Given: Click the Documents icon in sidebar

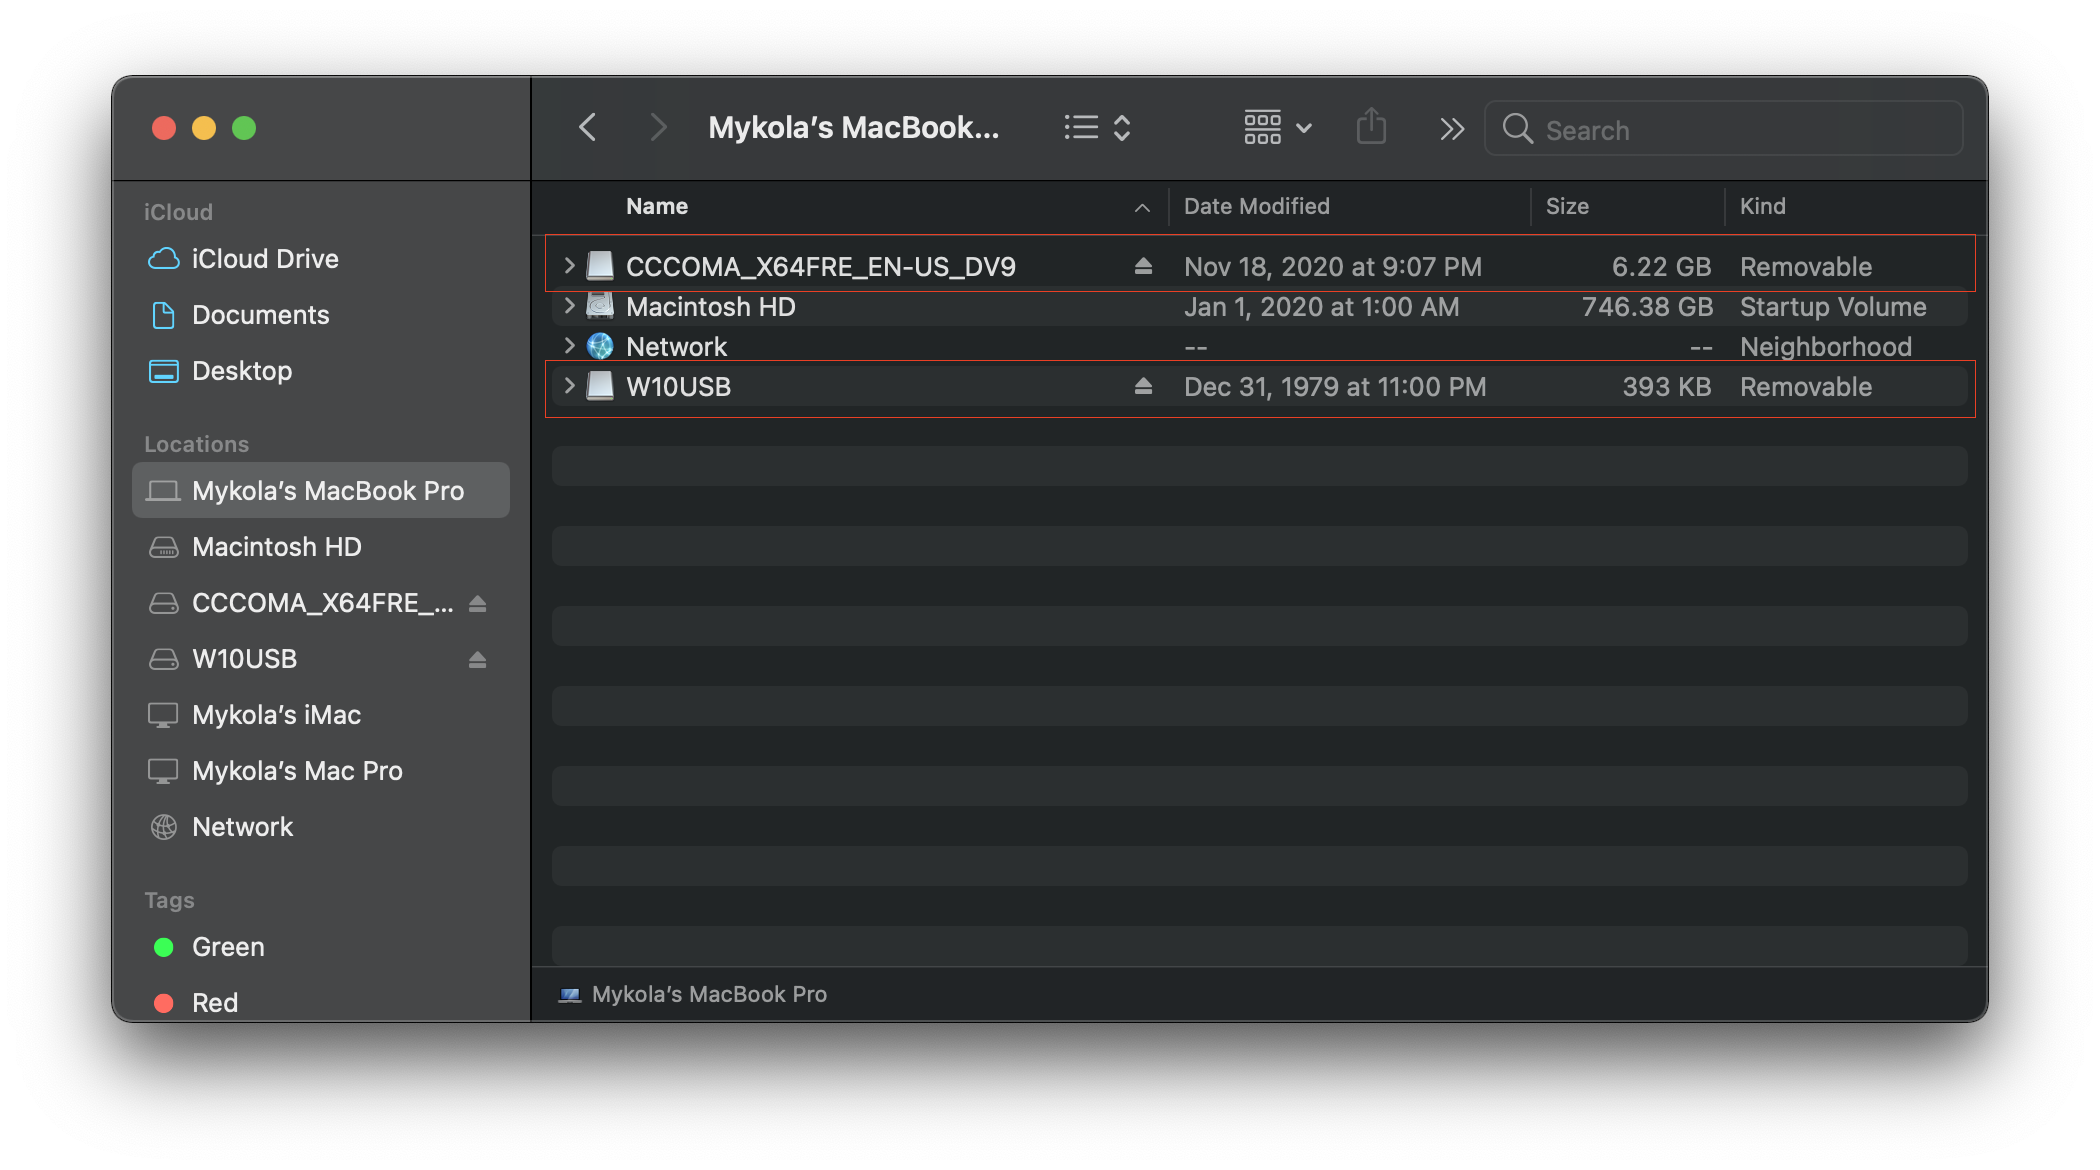Looking at the screenshot, I should [x=163, y=314].
